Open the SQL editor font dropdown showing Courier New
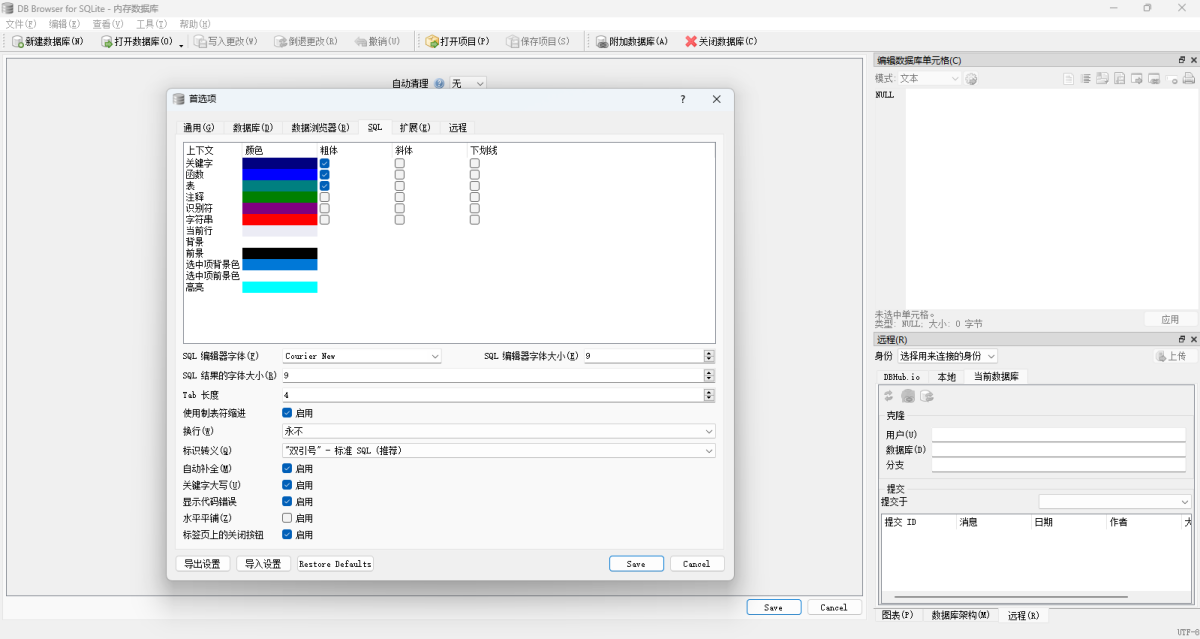 362,356
